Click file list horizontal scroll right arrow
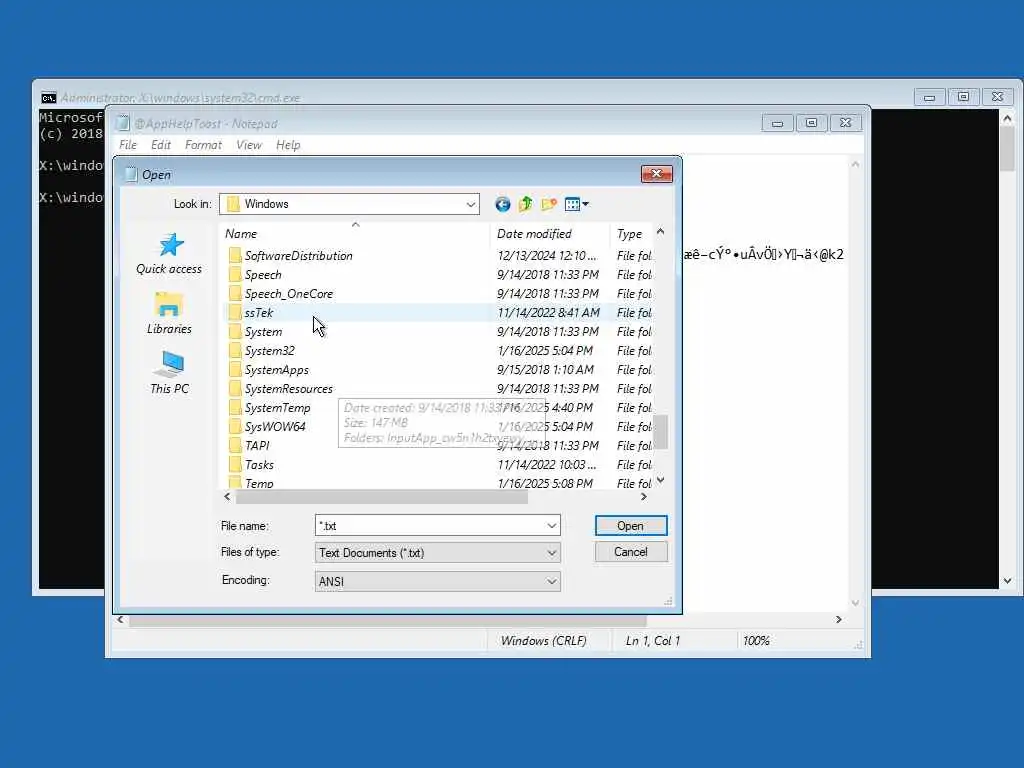 click(644, 497)
